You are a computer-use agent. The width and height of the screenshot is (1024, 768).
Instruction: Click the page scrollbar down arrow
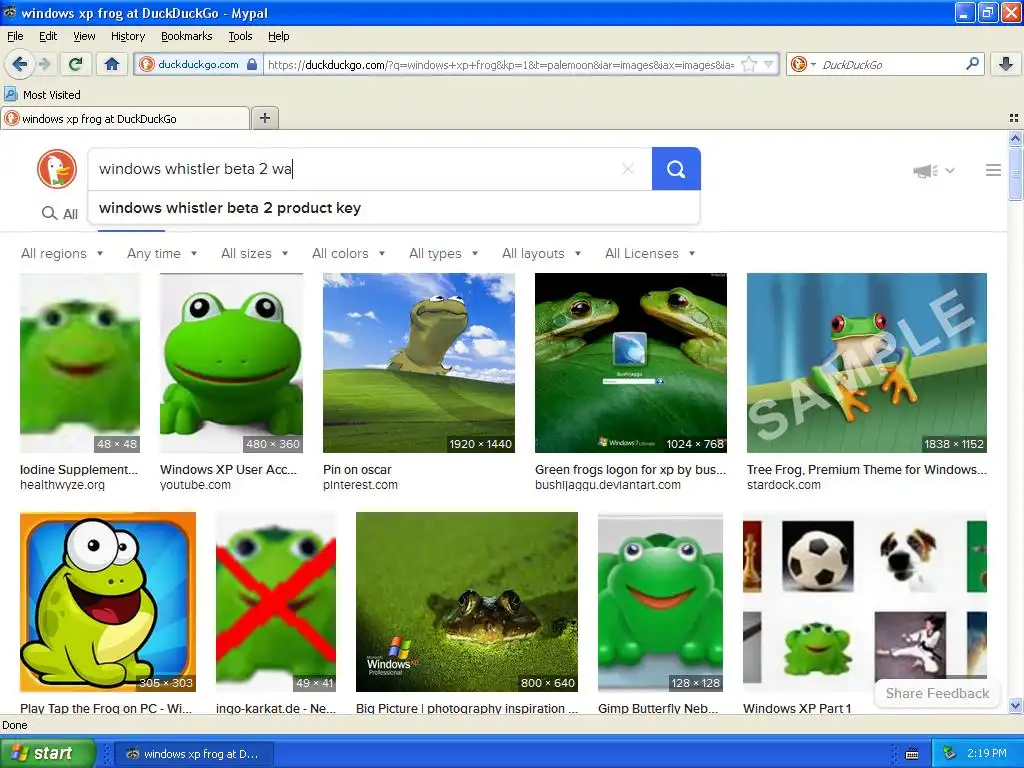coord(1015,705)
